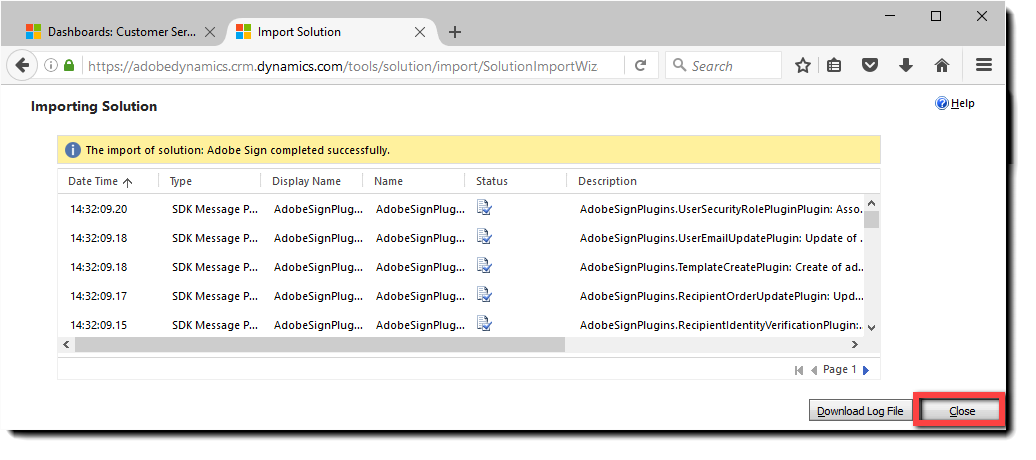Select the UserEmailUpdatePlugin description cell

click(721, 238)
